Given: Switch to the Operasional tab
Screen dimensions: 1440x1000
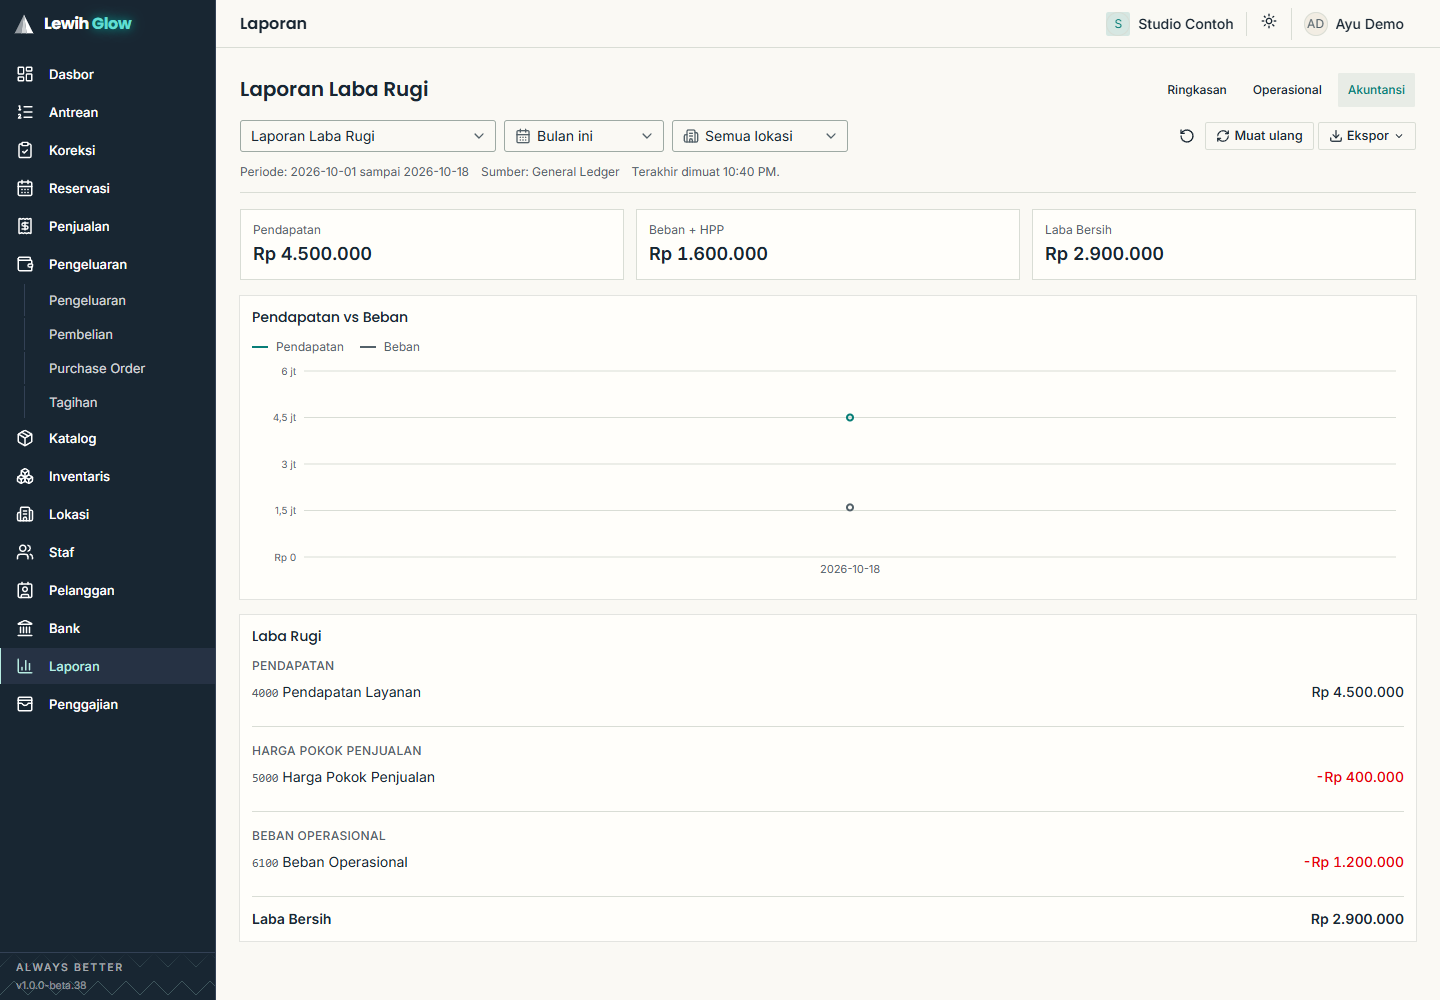Looking at the screenshot, I should [1287, 90].
